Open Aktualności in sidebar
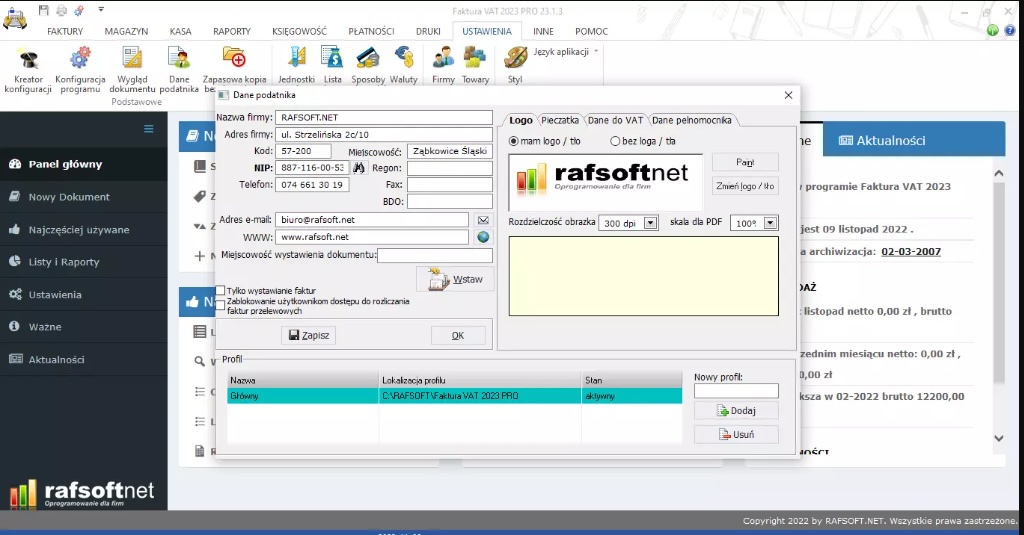The image size is (1024, 535). 84,359
